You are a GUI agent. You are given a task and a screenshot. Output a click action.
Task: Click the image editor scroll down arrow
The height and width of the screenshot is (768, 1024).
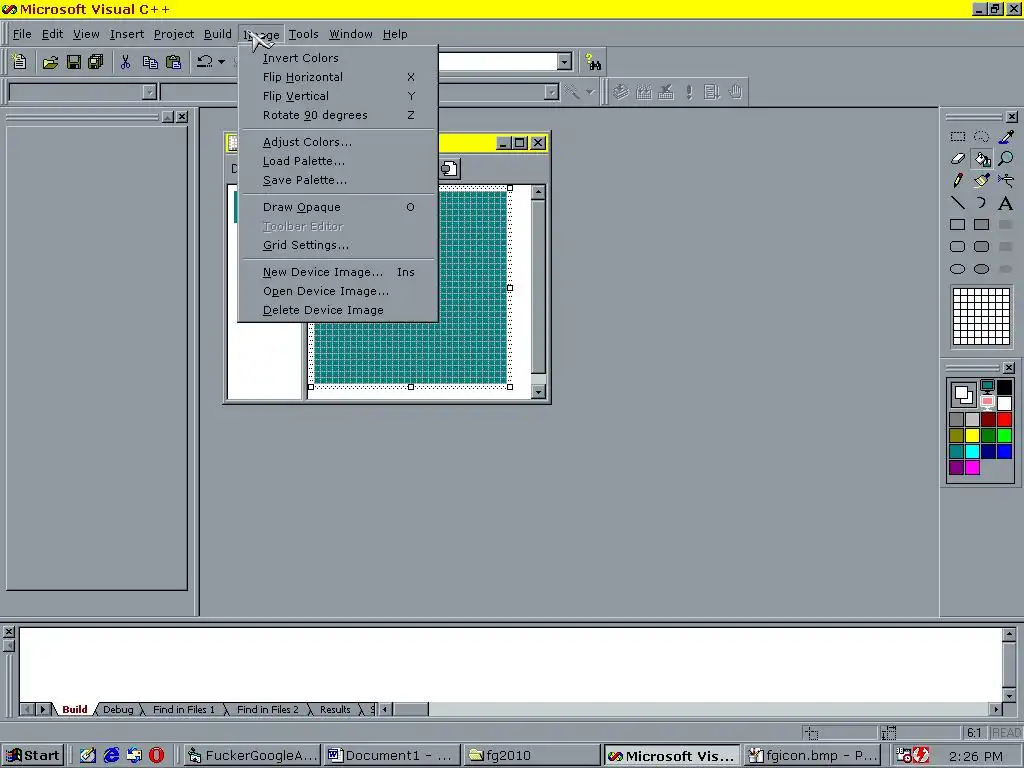point(538,392)
